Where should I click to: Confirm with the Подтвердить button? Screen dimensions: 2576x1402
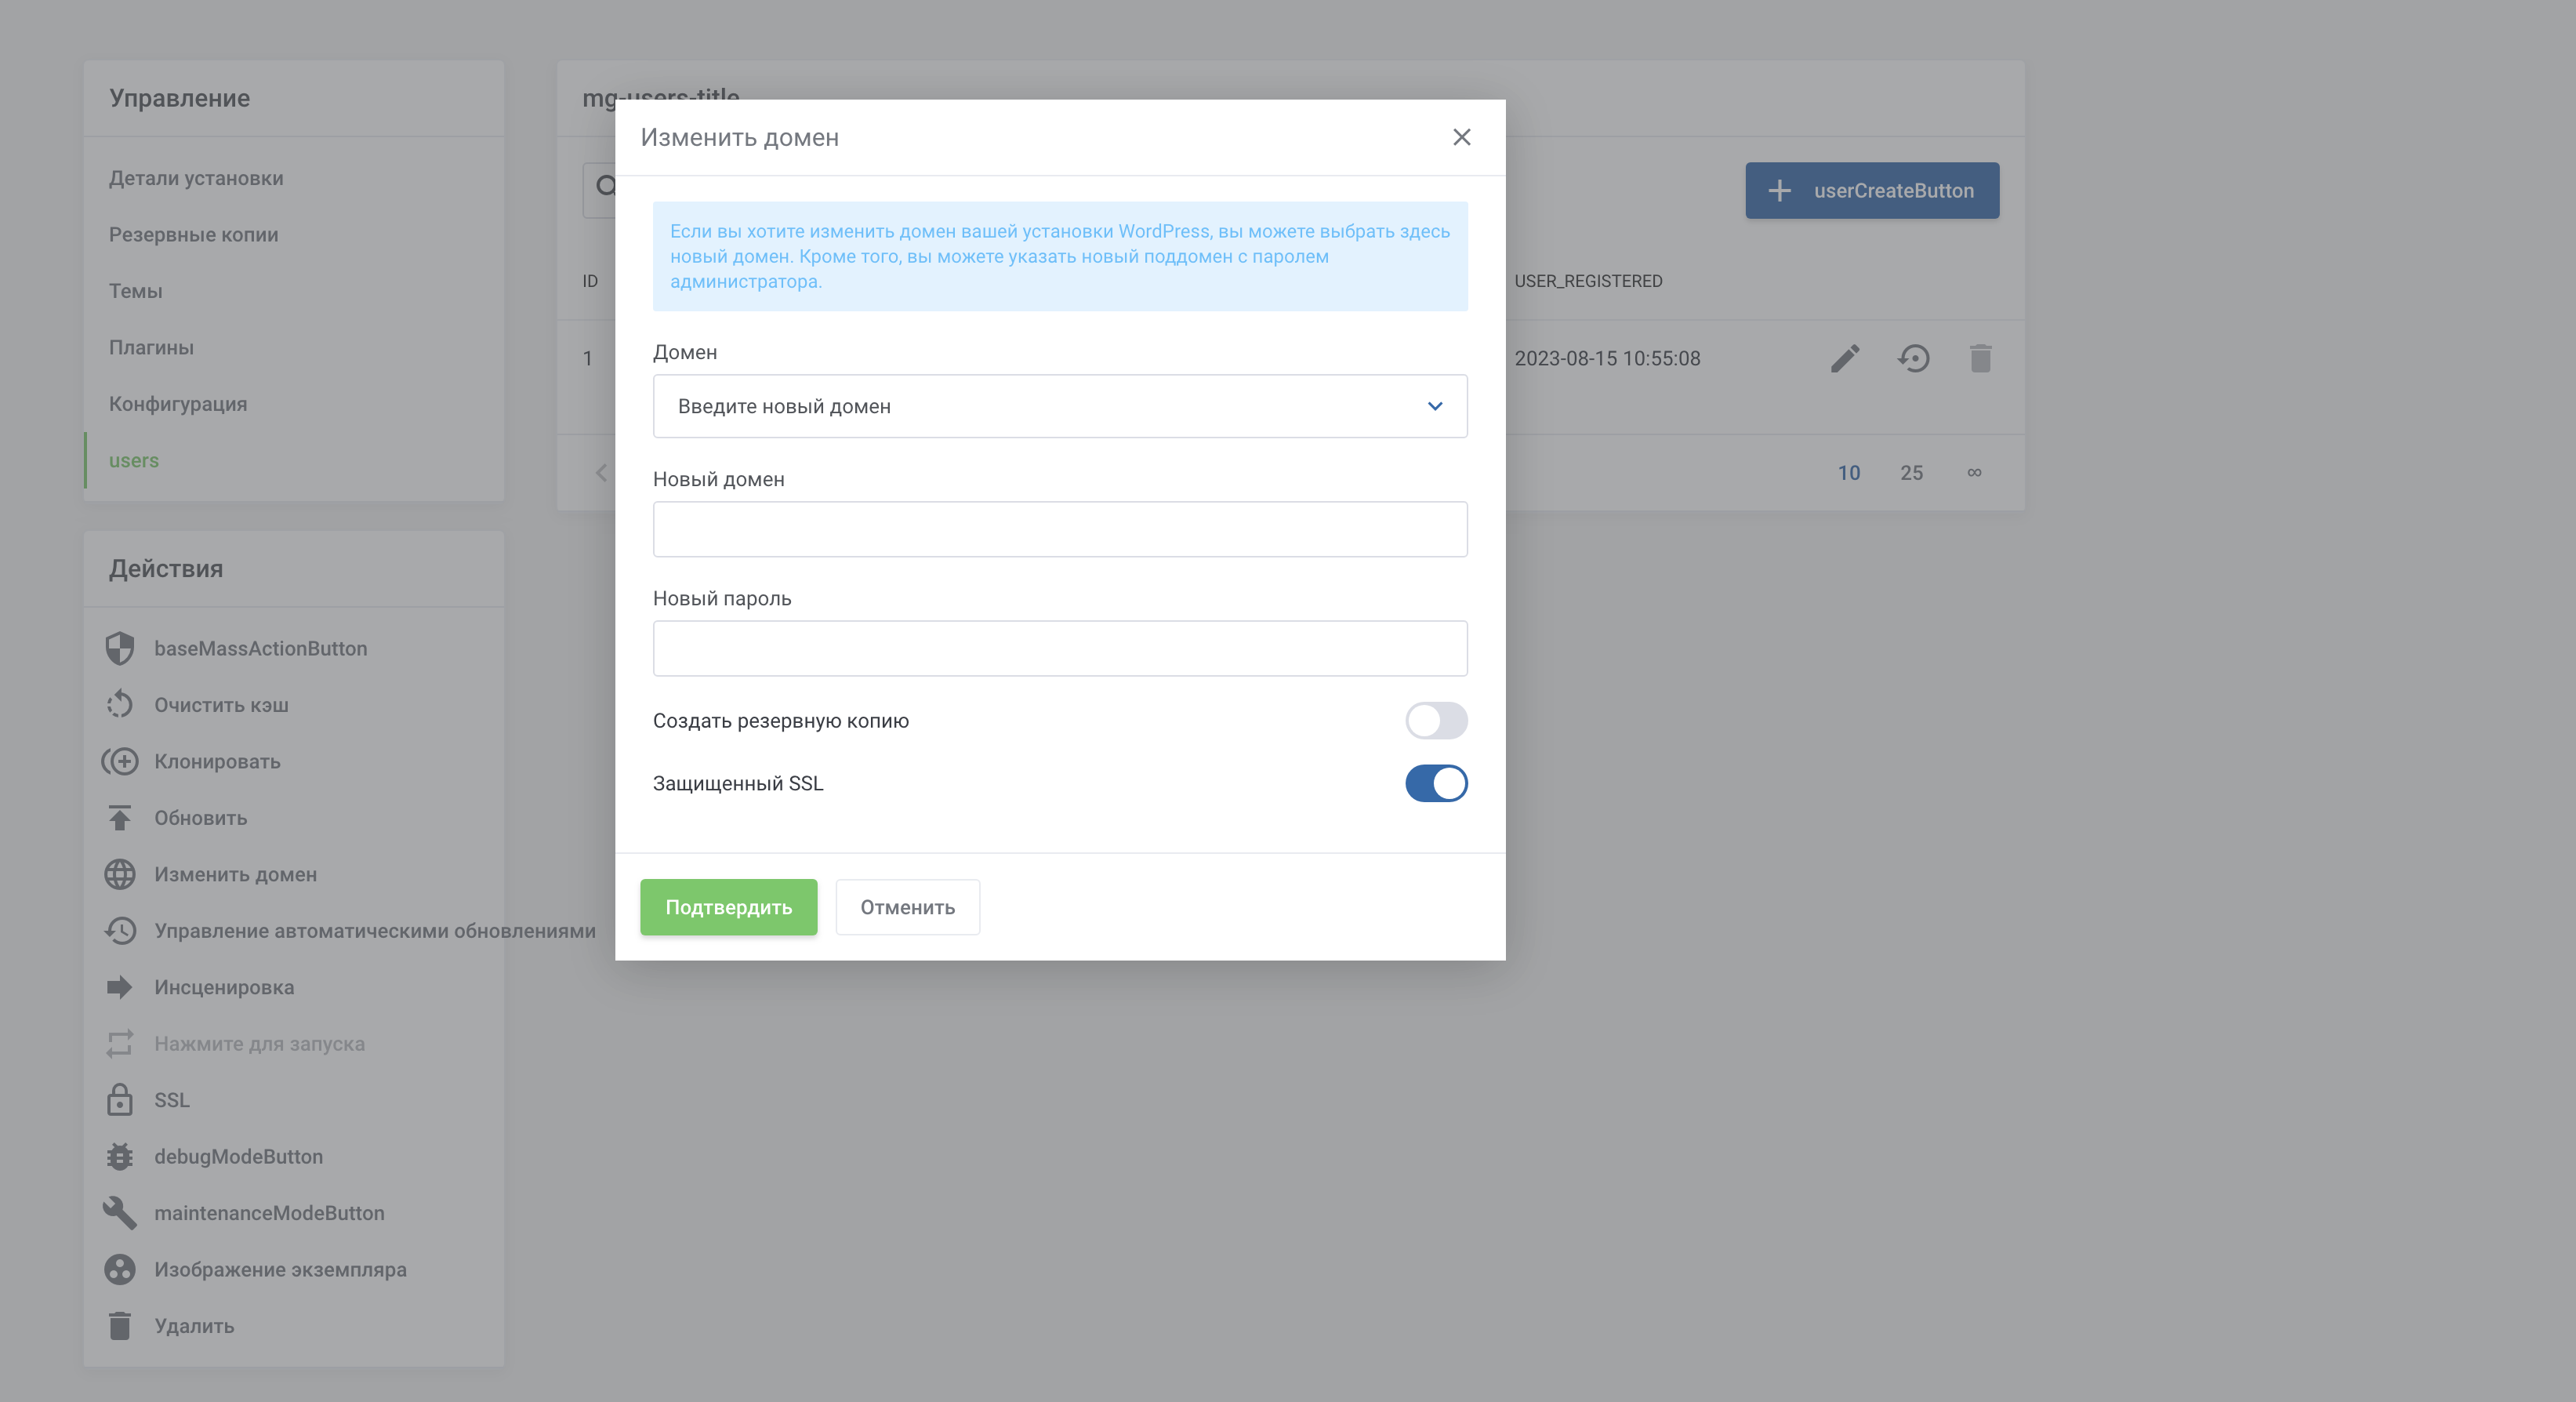(x=728, y=907)
